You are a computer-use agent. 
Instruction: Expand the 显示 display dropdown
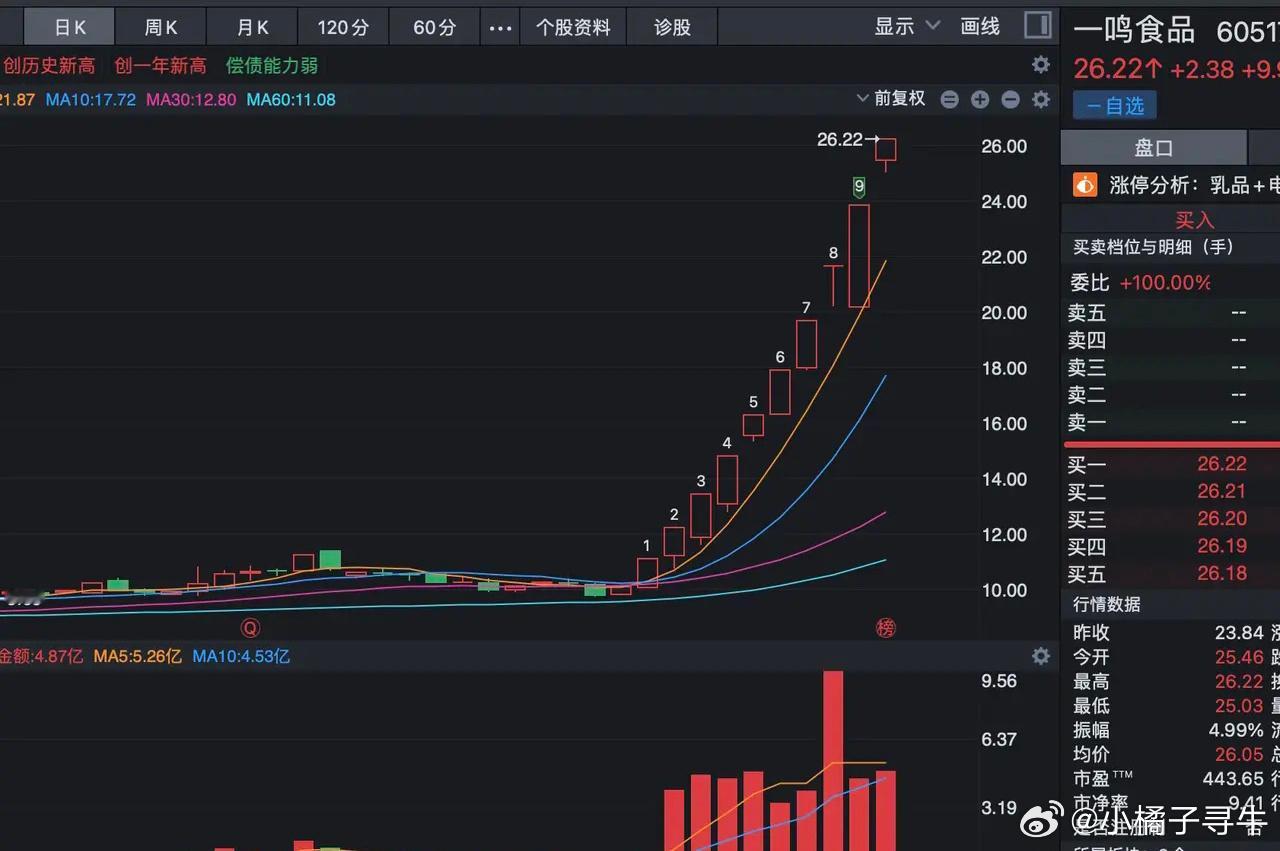click(x=907, y=27)
